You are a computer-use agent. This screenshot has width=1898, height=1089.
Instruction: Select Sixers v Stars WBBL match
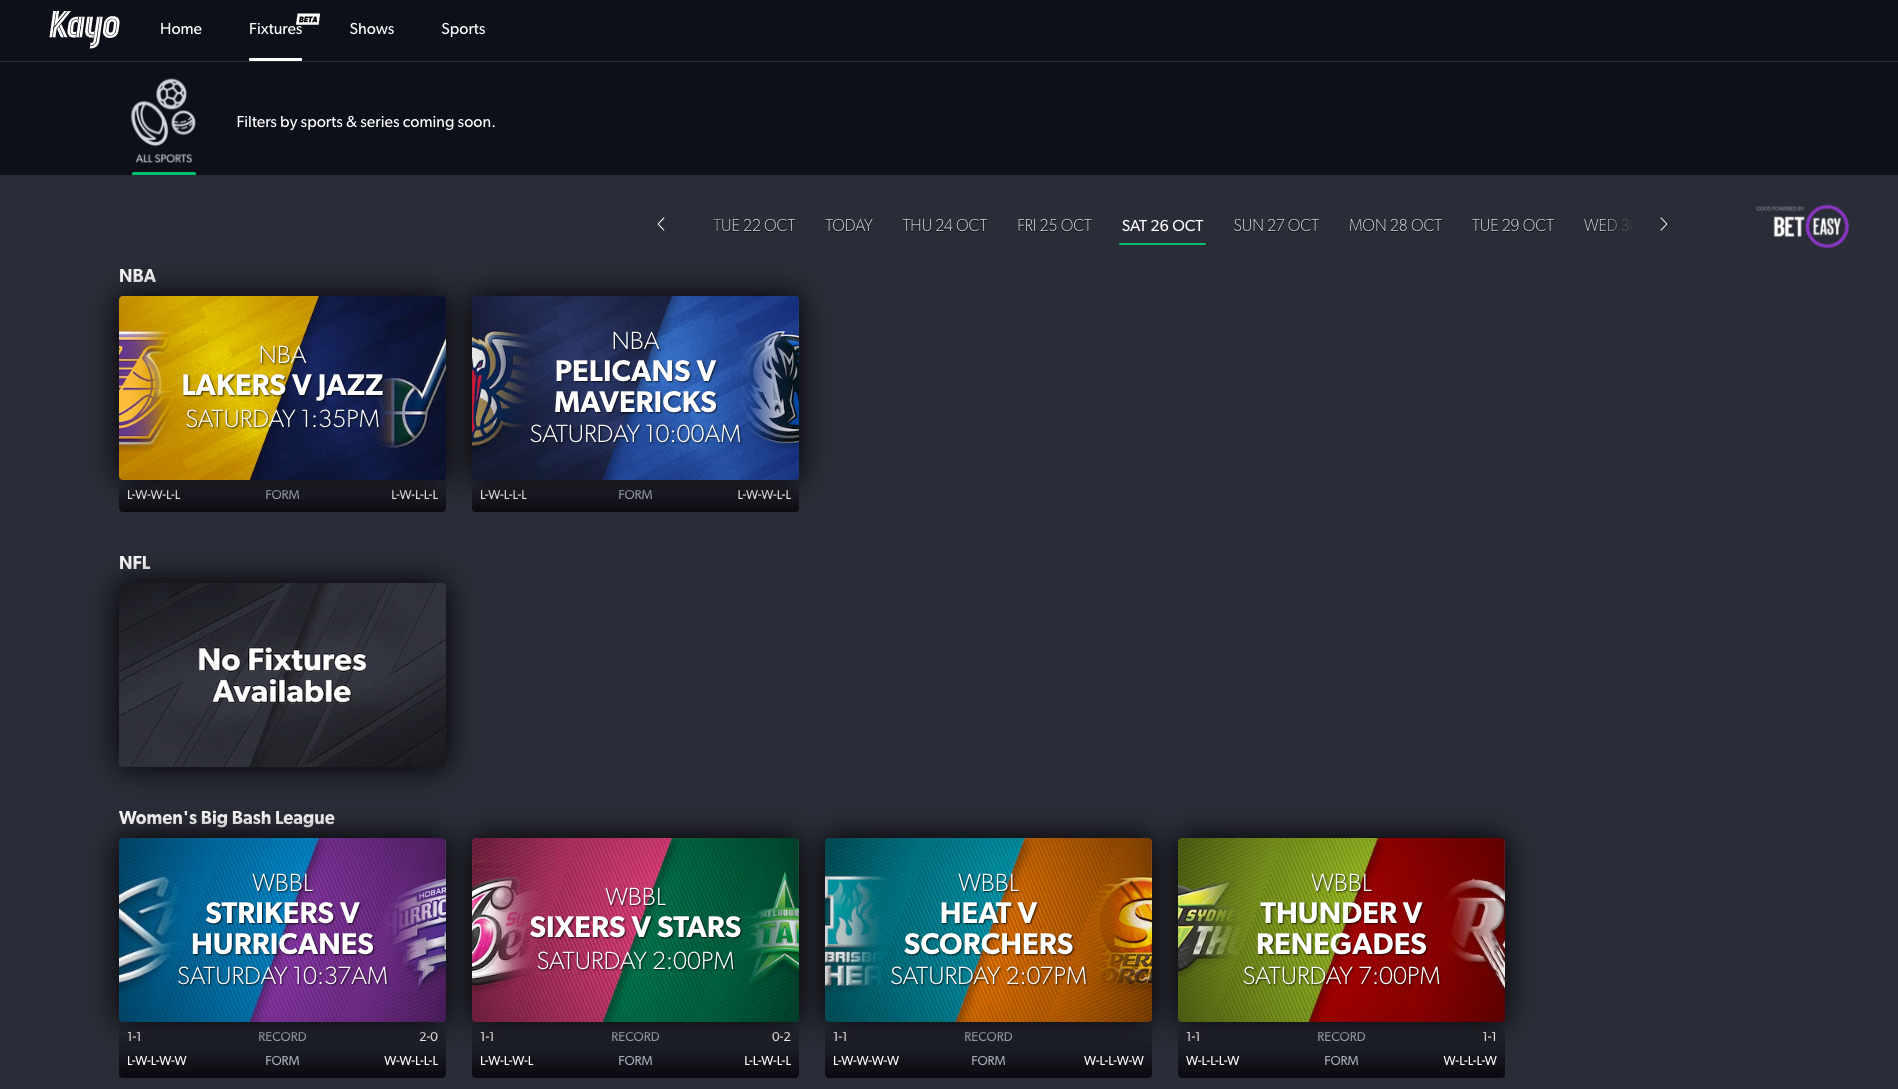635,930
